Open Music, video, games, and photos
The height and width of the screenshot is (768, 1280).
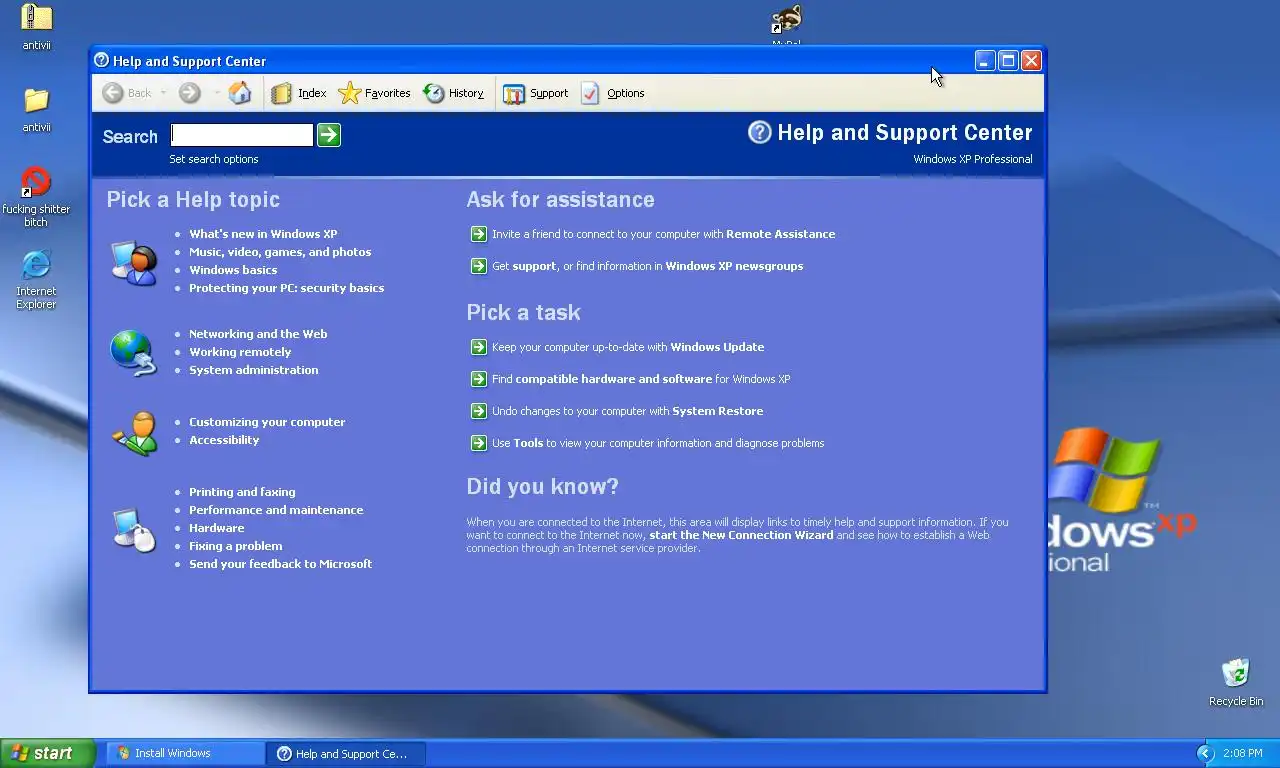(x=280, y=252)
